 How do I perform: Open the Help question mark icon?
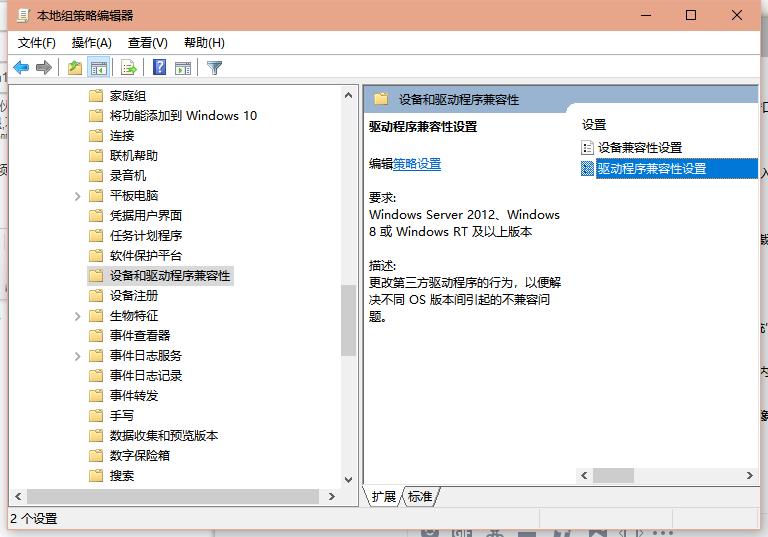(x=160, y=67)
